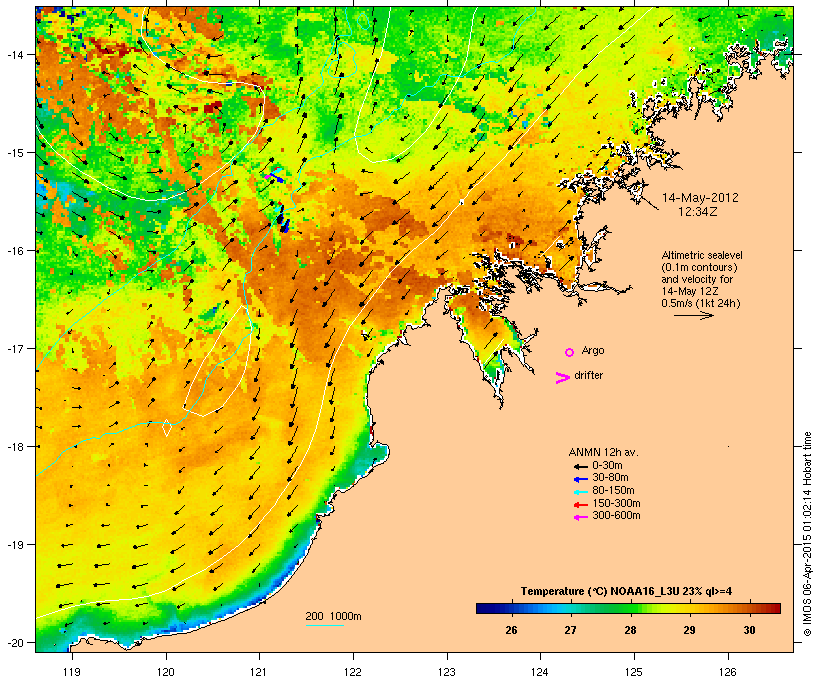Click the longitude axis label 126
Viewport: 820px width, 680px height.
(x=728, y=672)
